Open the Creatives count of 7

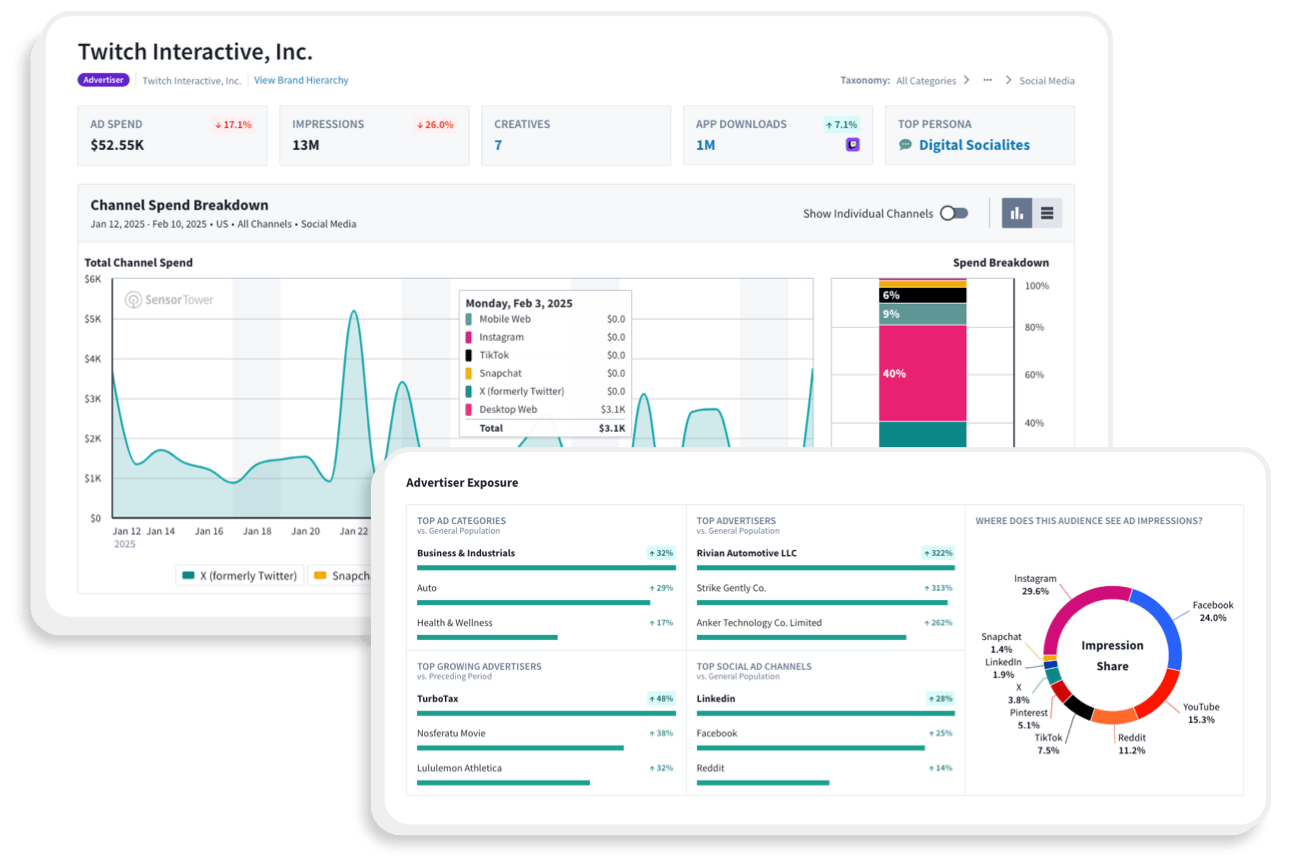498,145
